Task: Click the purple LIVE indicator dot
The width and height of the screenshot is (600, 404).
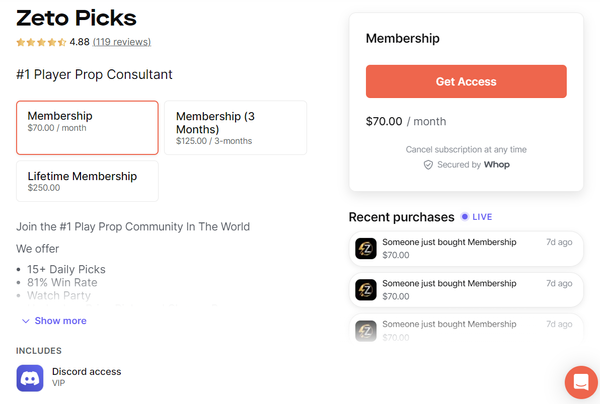Action: tap(465, 217)
